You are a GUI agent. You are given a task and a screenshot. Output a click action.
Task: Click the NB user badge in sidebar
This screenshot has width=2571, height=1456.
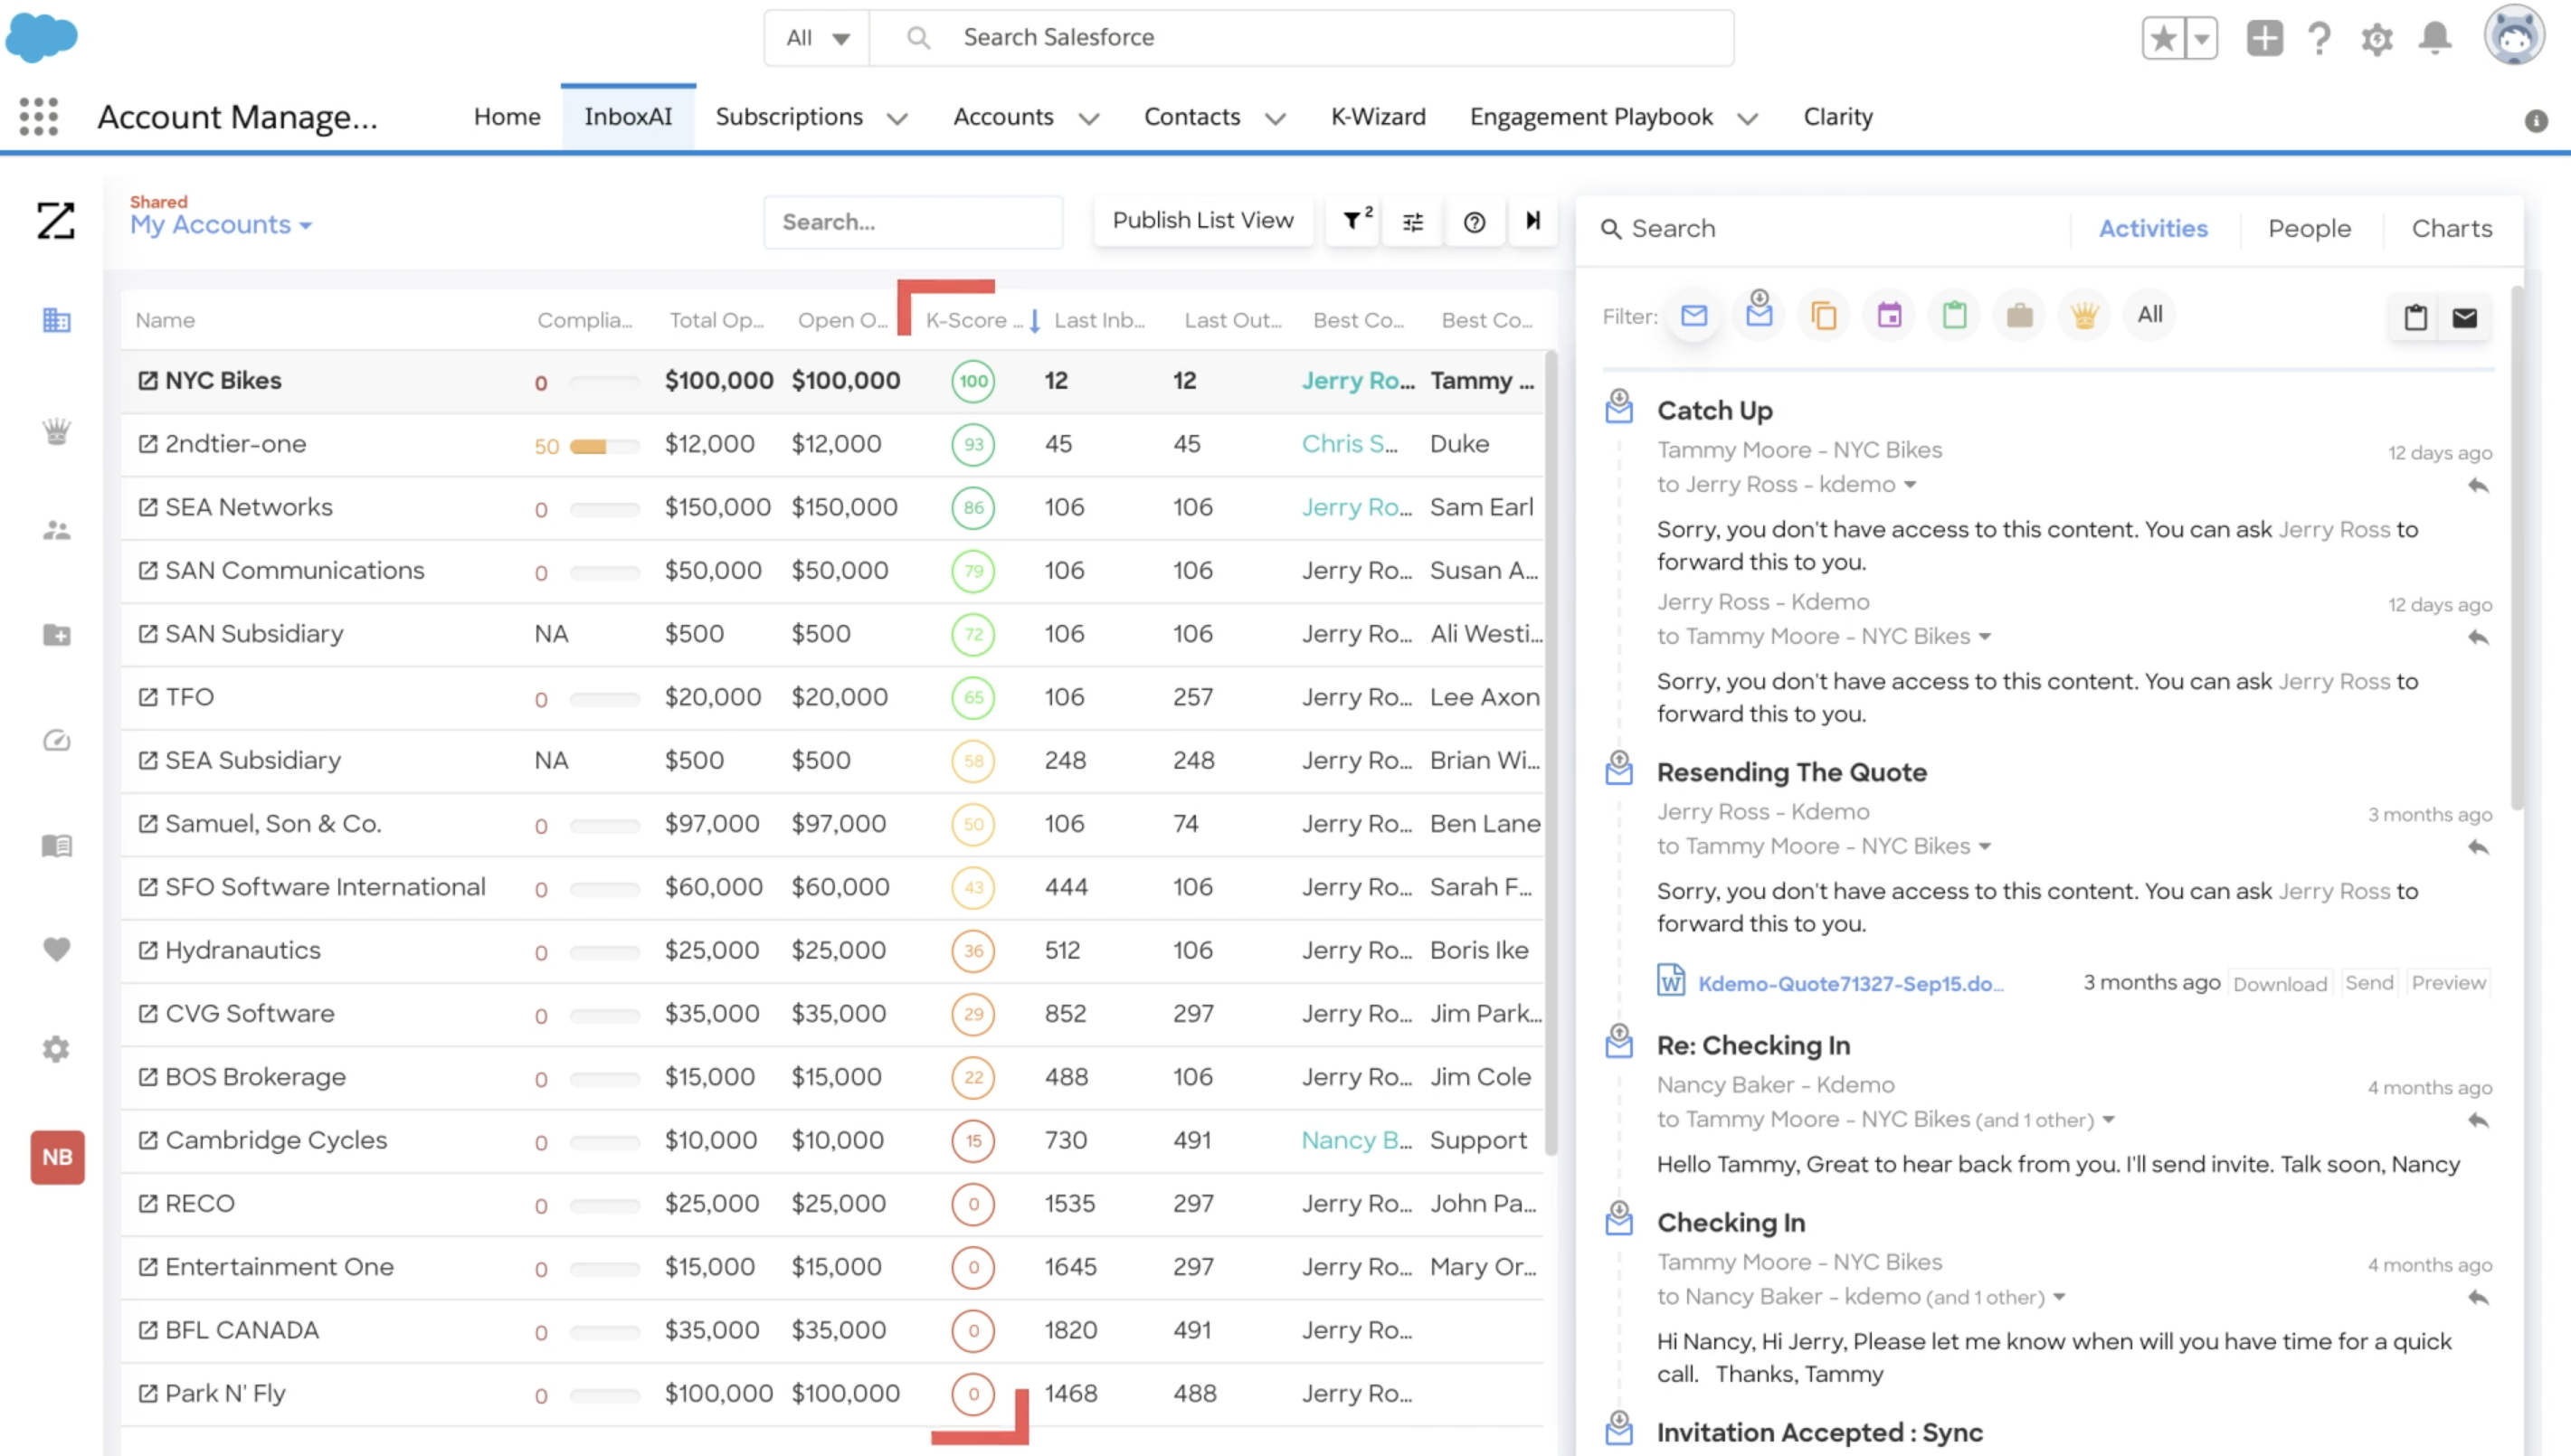pyautogui.click(x=57, y=1157)
